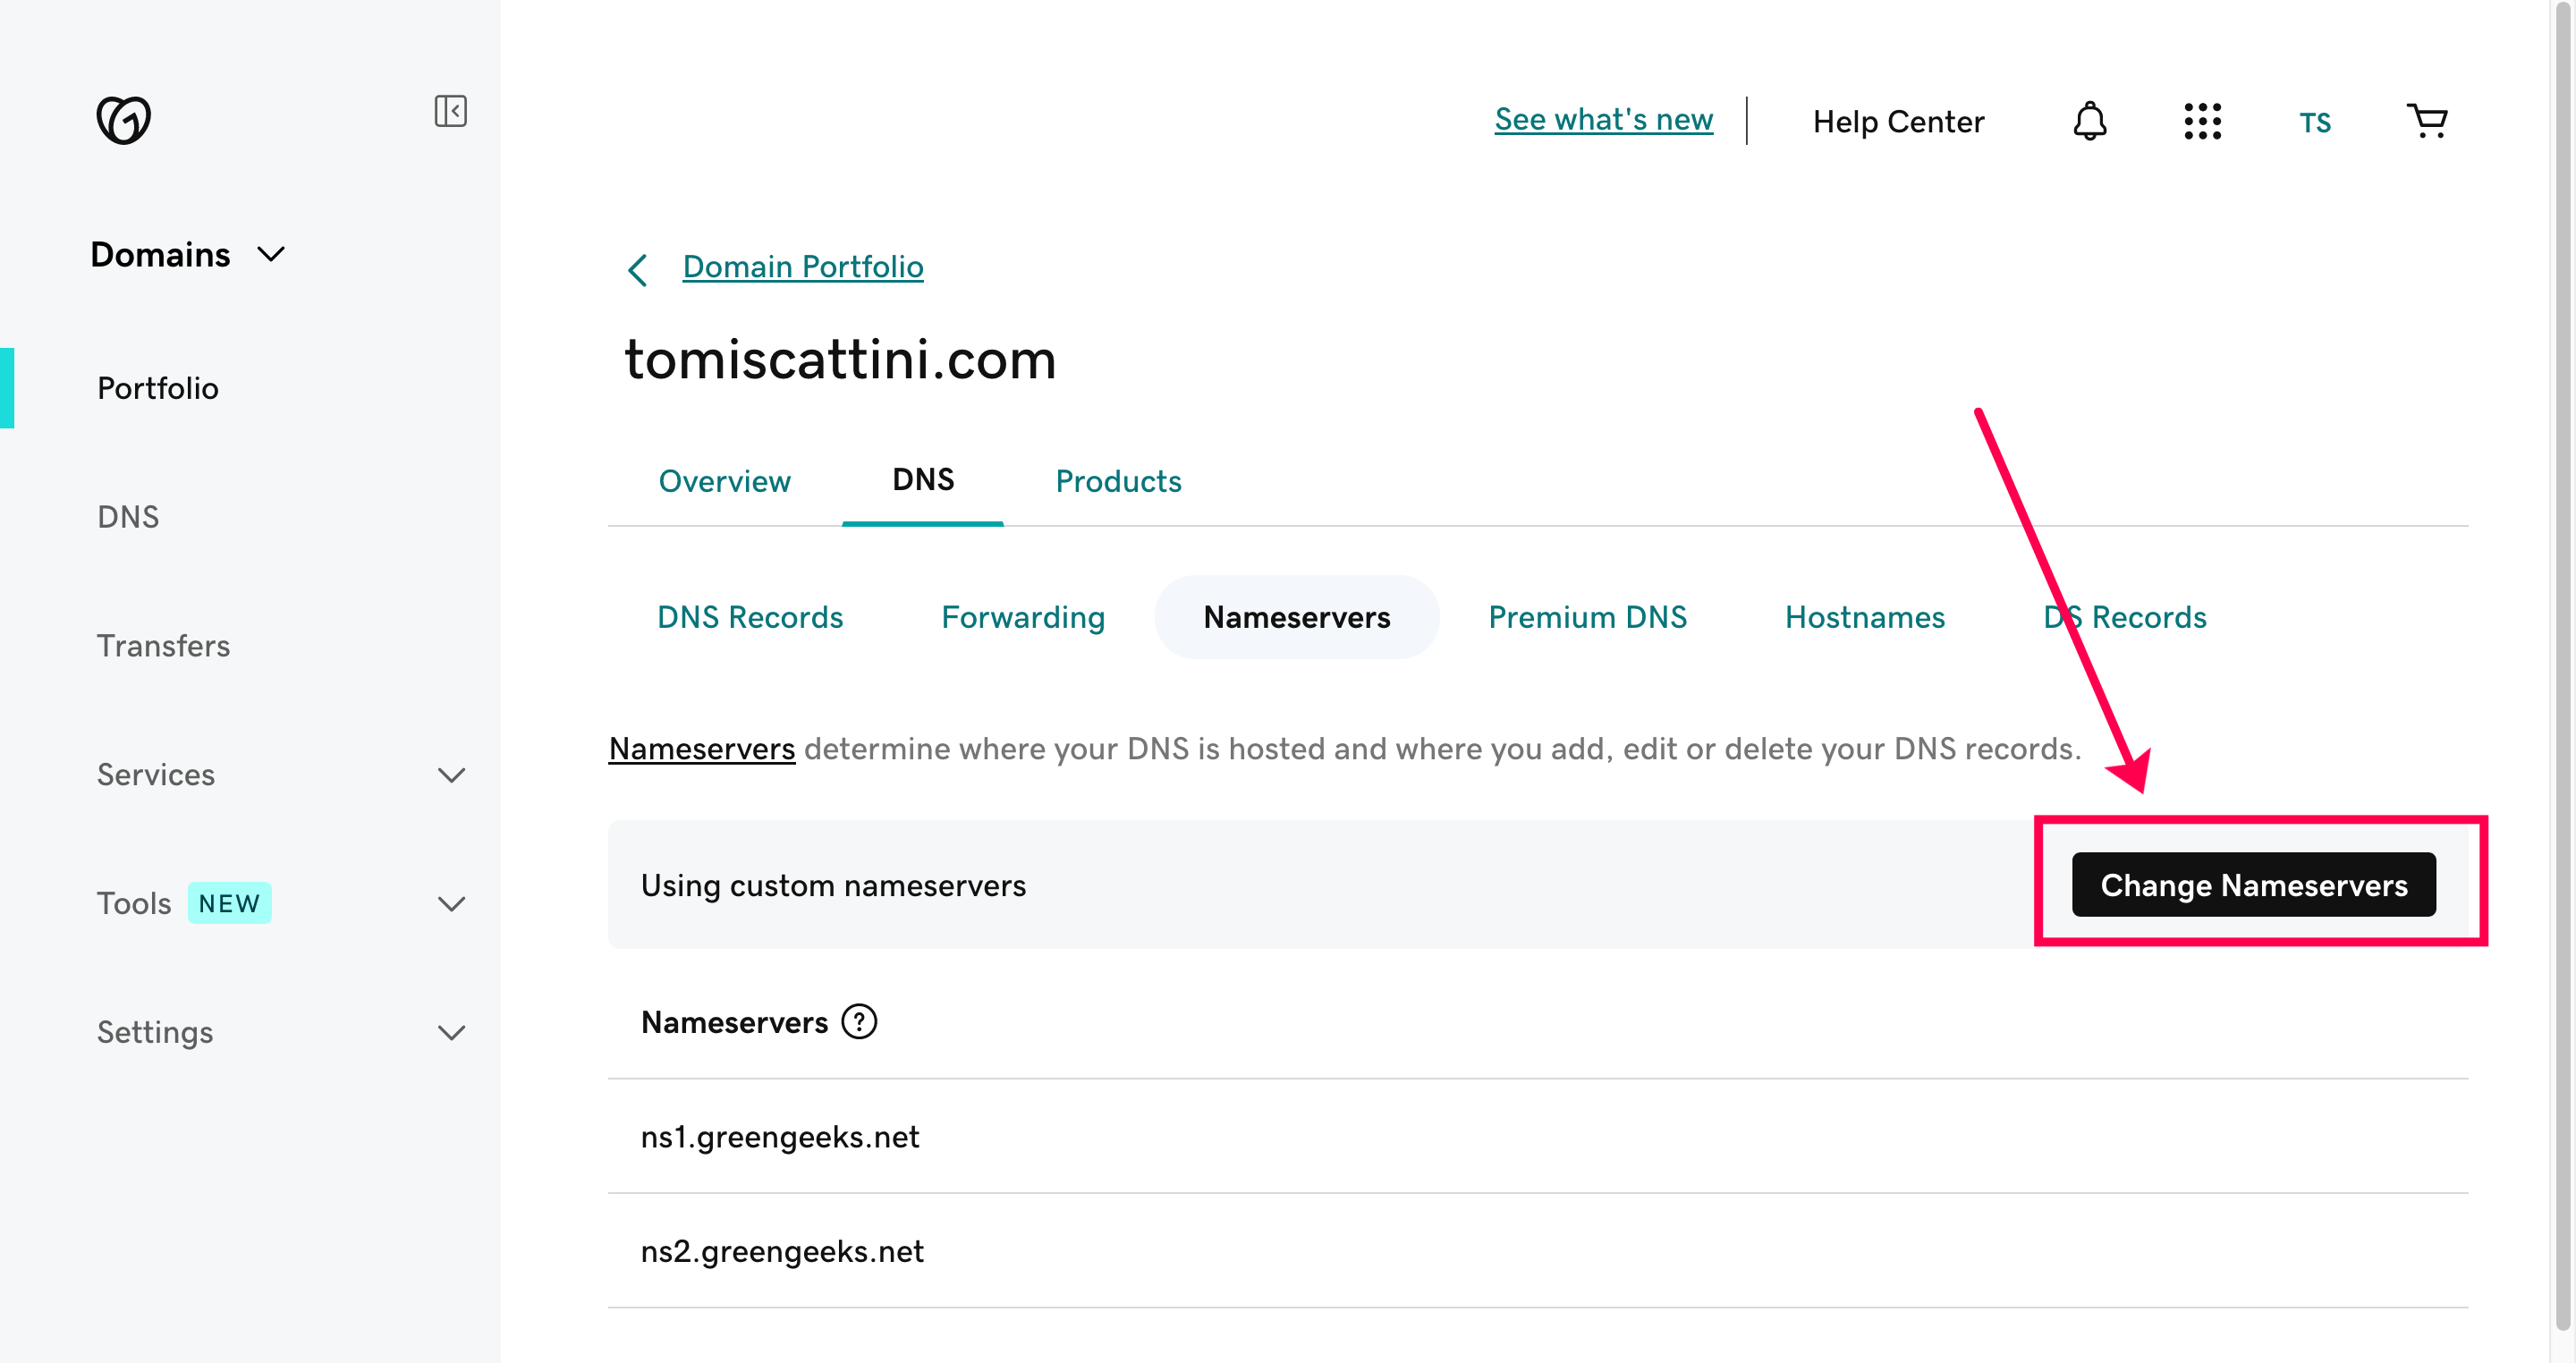
Task: Click the TS account avatar
Action: click(2314, 123)
